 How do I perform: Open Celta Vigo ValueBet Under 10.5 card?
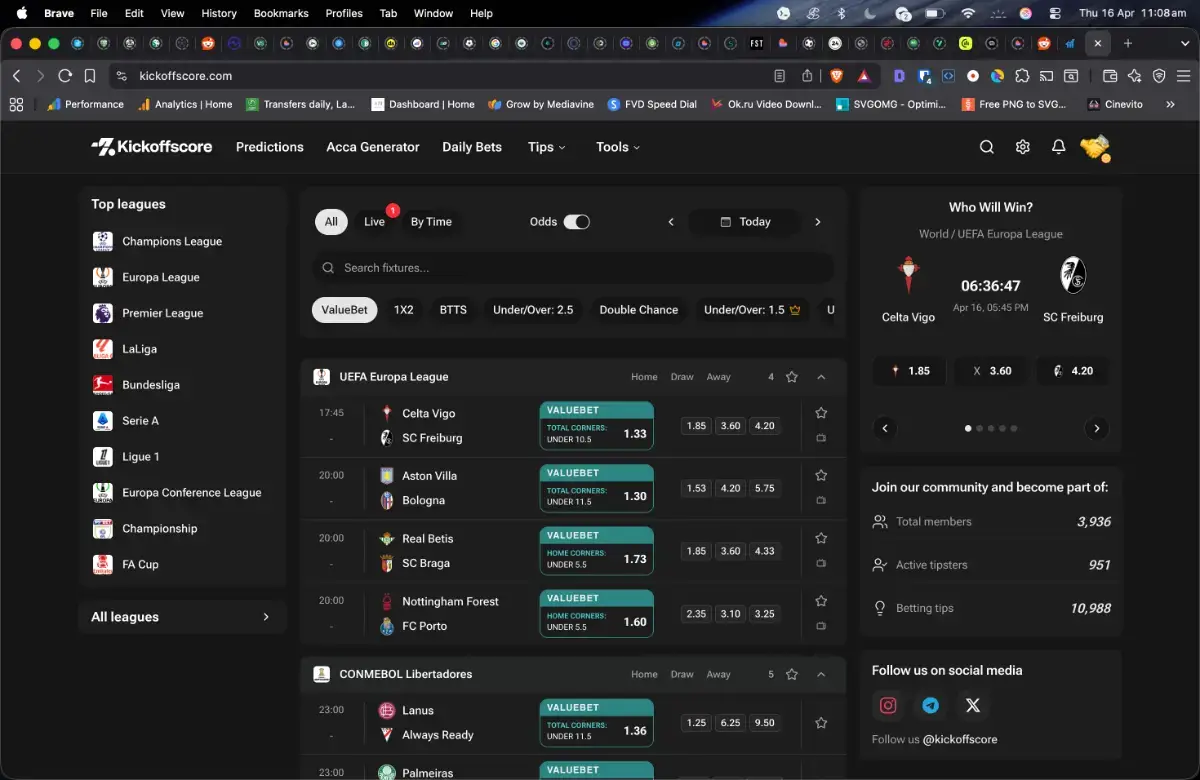pyautogui.click(x=596, y=426)
